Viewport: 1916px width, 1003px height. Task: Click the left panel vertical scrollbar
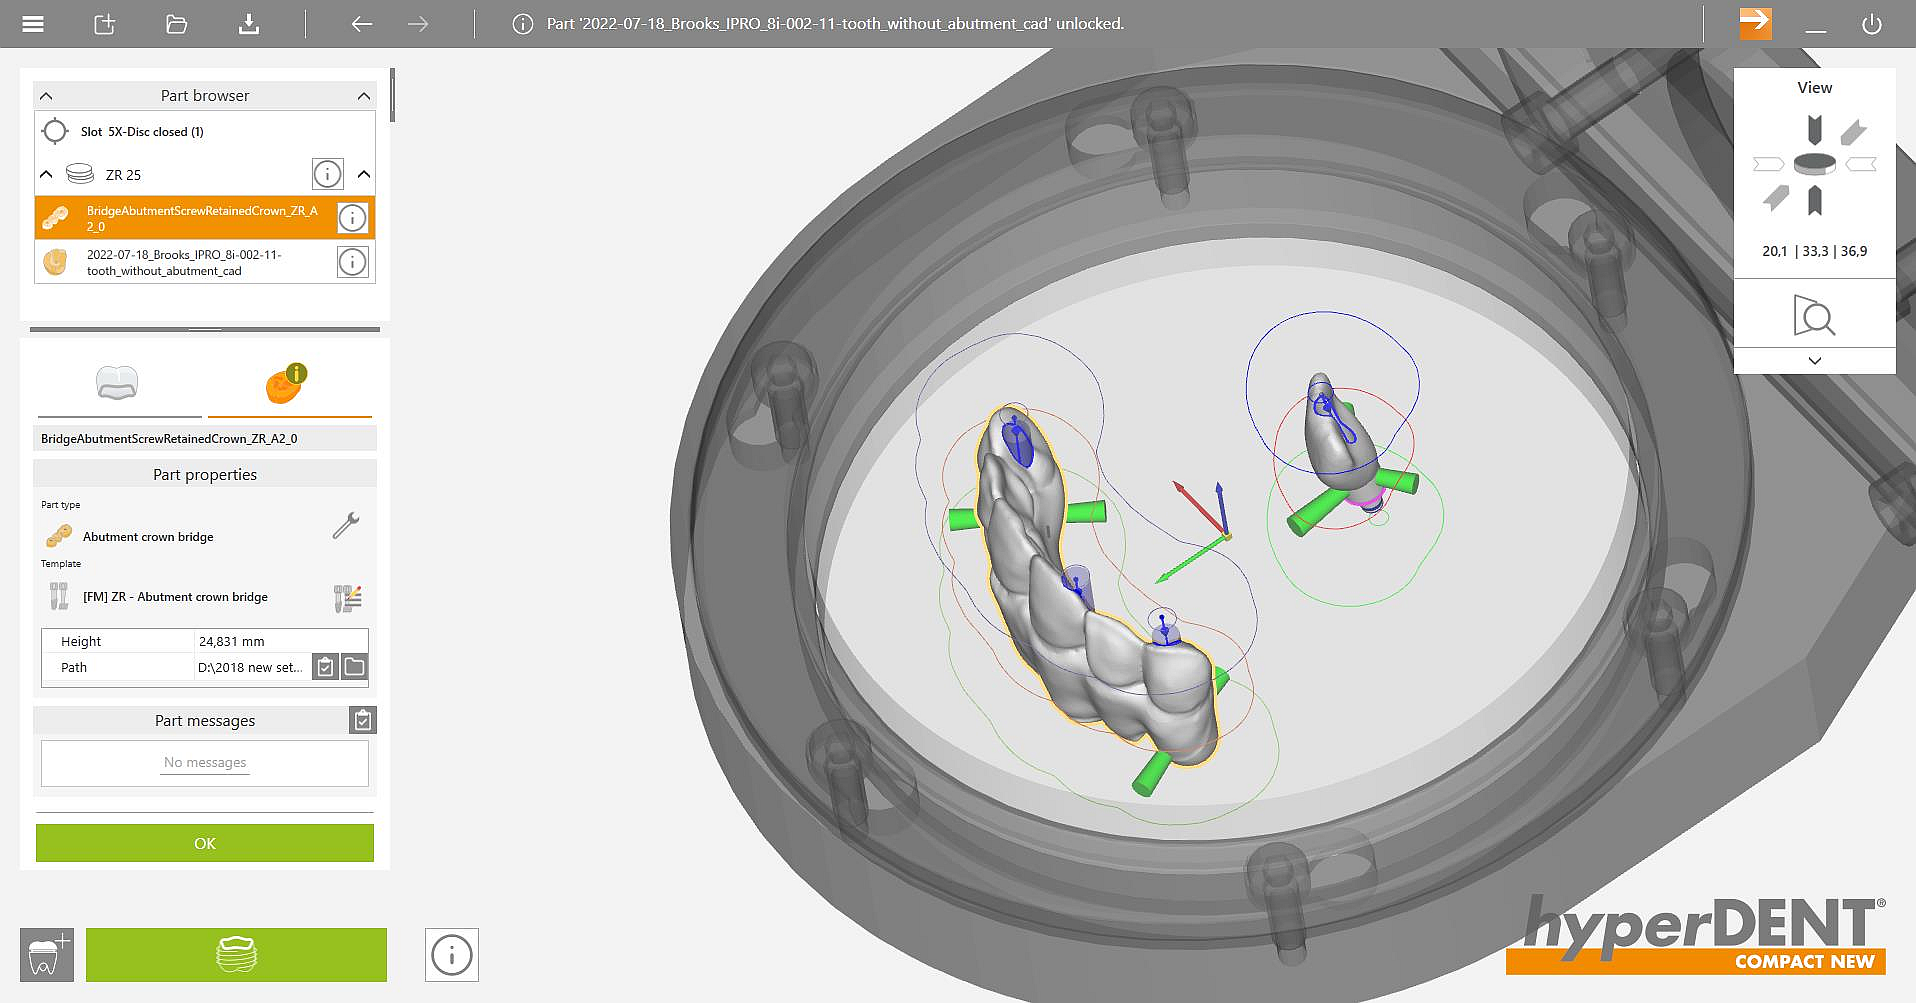click(392, 95)
